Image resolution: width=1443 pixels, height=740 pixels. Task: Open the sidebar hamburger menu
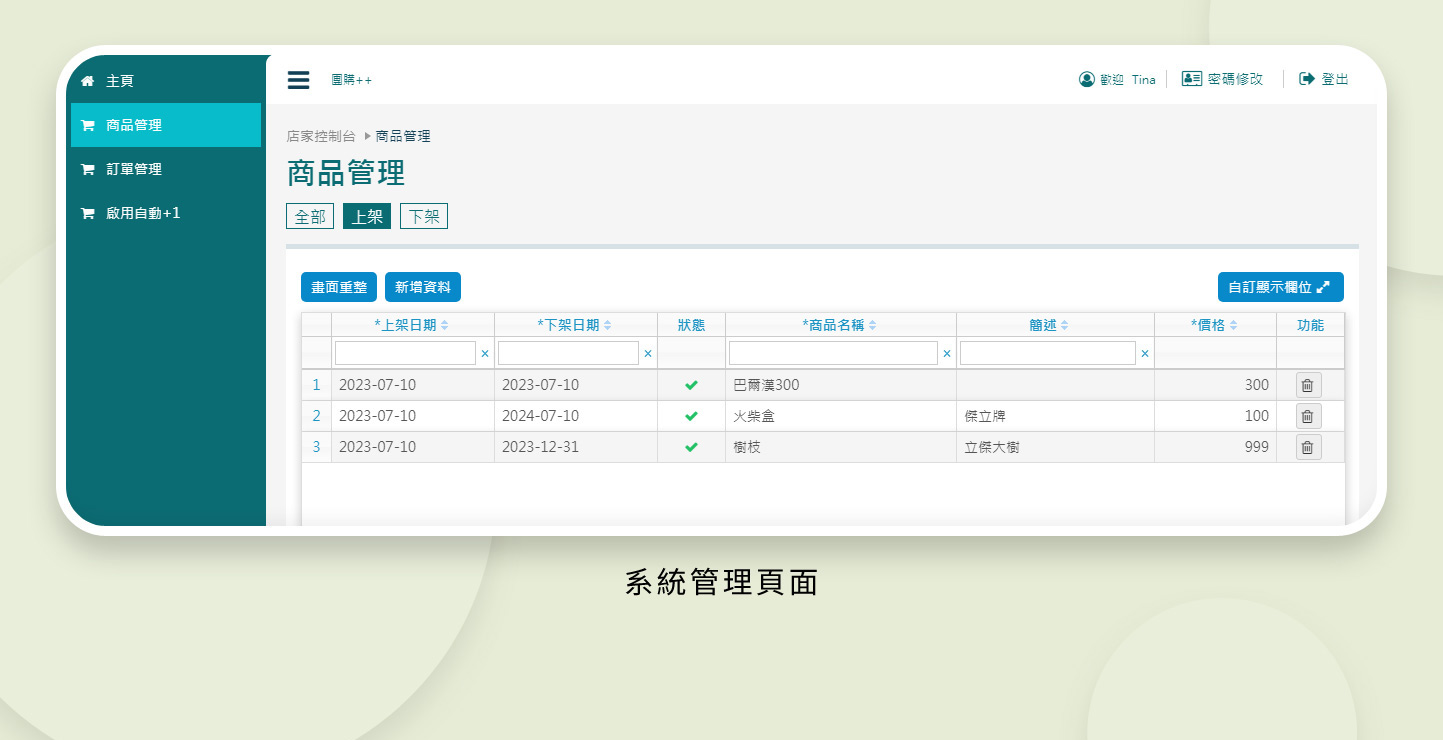coord(298,80)
